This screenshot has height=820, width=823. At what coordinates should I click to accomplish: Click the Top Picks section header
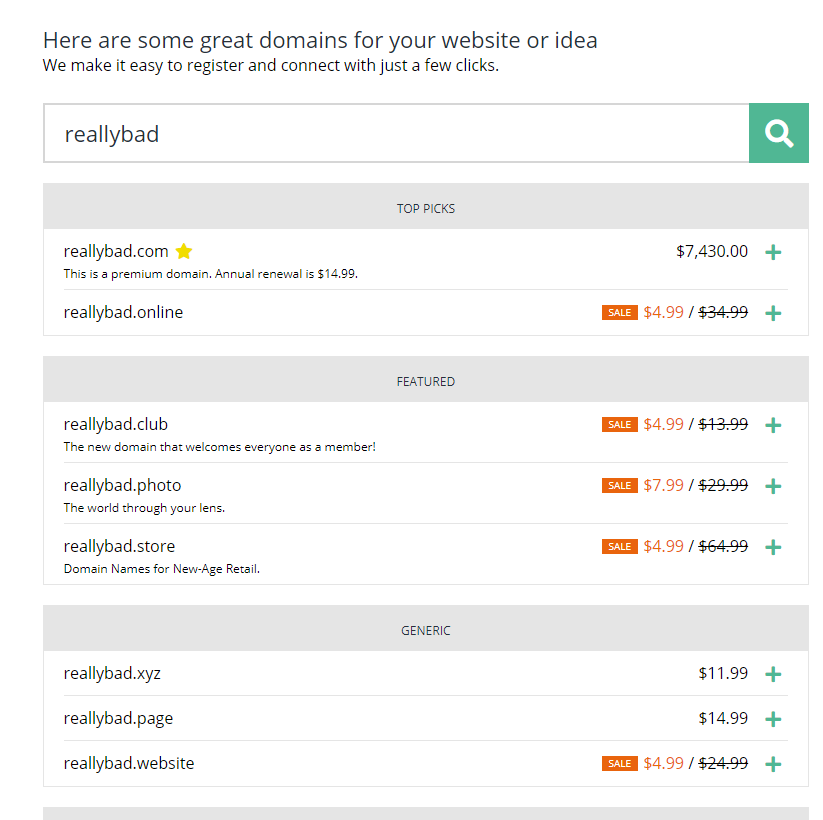click(426, 208)
